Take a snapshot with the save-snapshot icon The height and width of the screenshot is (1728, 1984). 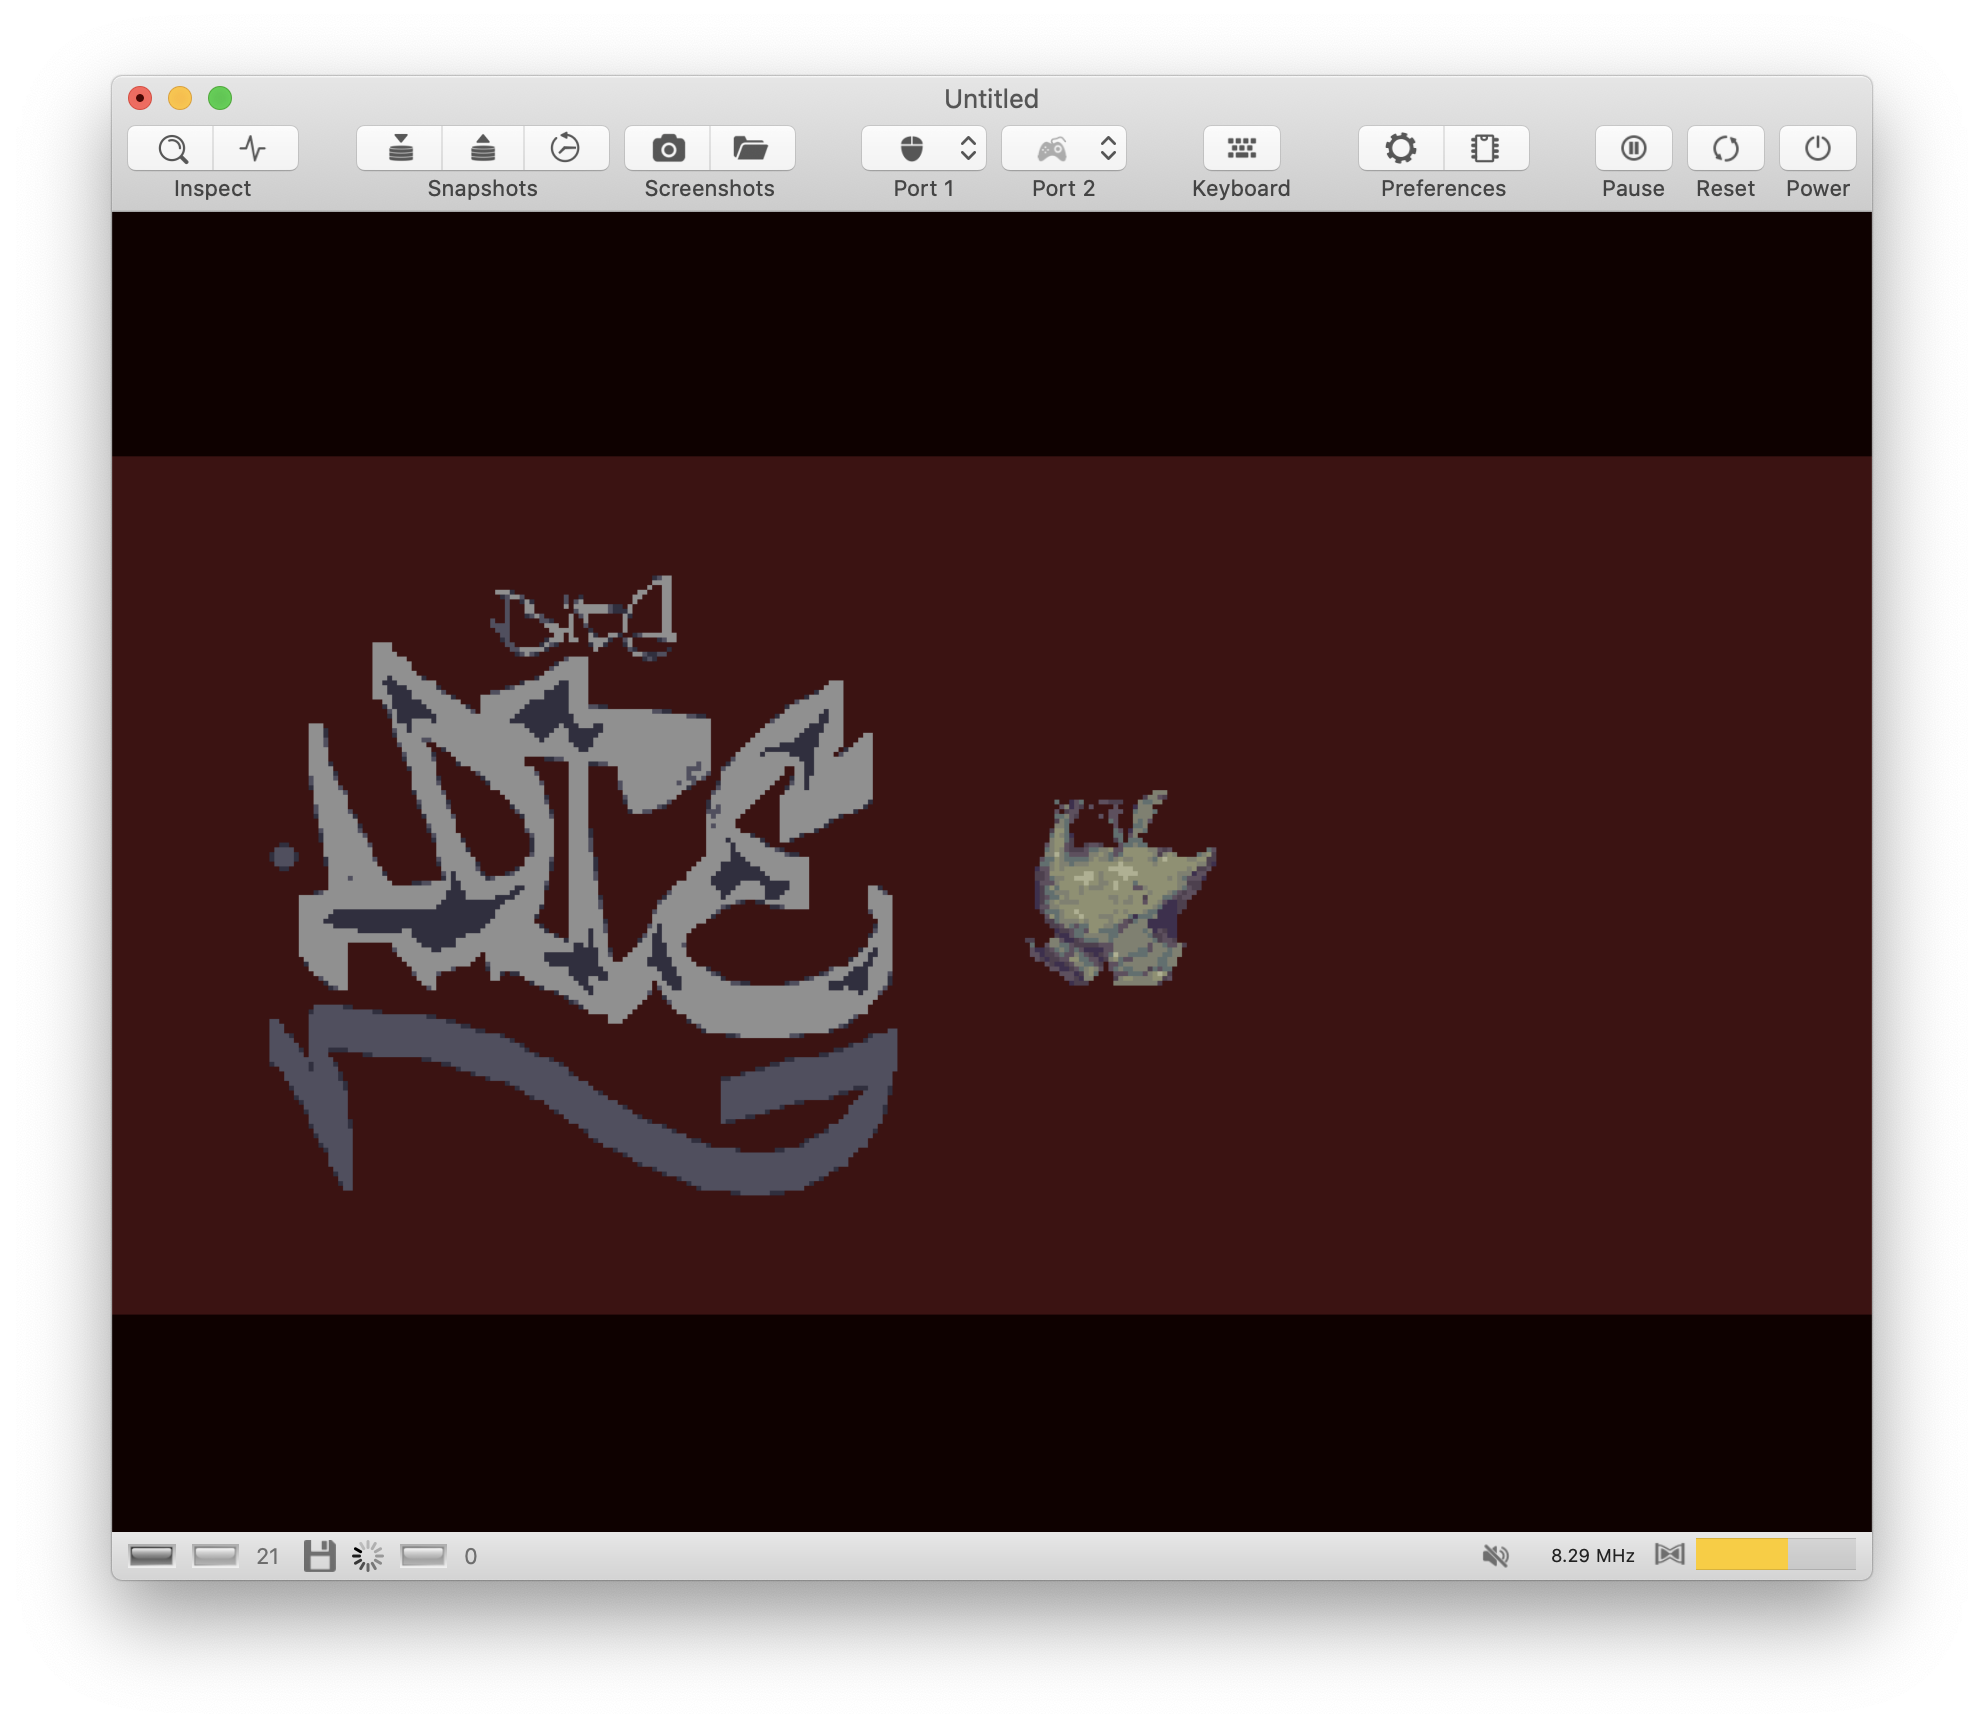click(400, 148)
